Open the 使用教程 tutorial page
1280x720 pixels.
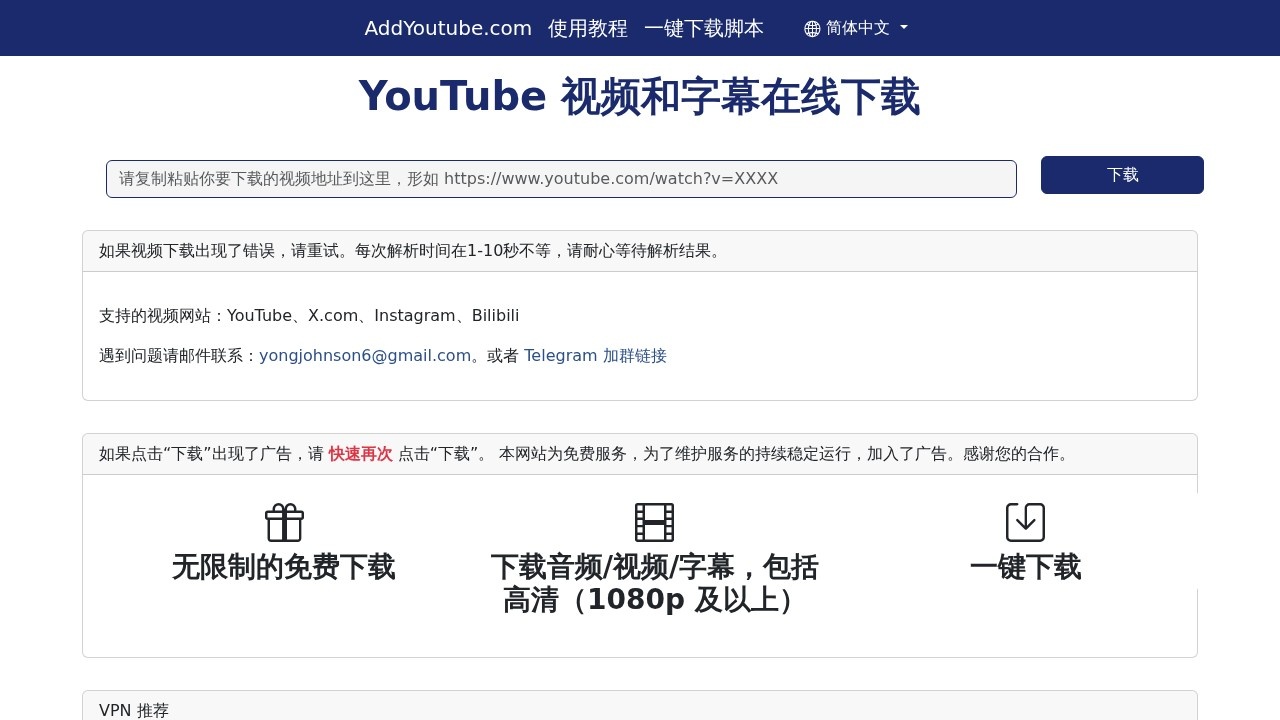click(587, 28)
